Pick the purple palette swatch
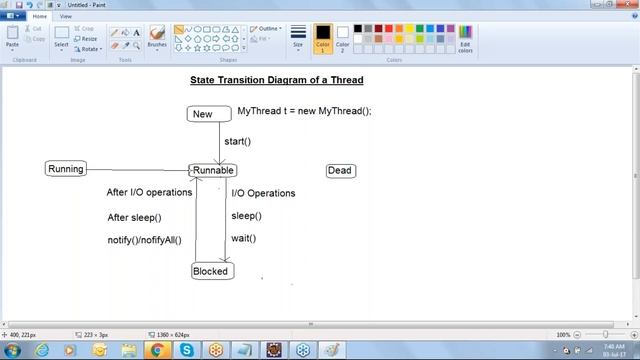The width and height of the screenshot is (640, 360). (x=451, y=28)
